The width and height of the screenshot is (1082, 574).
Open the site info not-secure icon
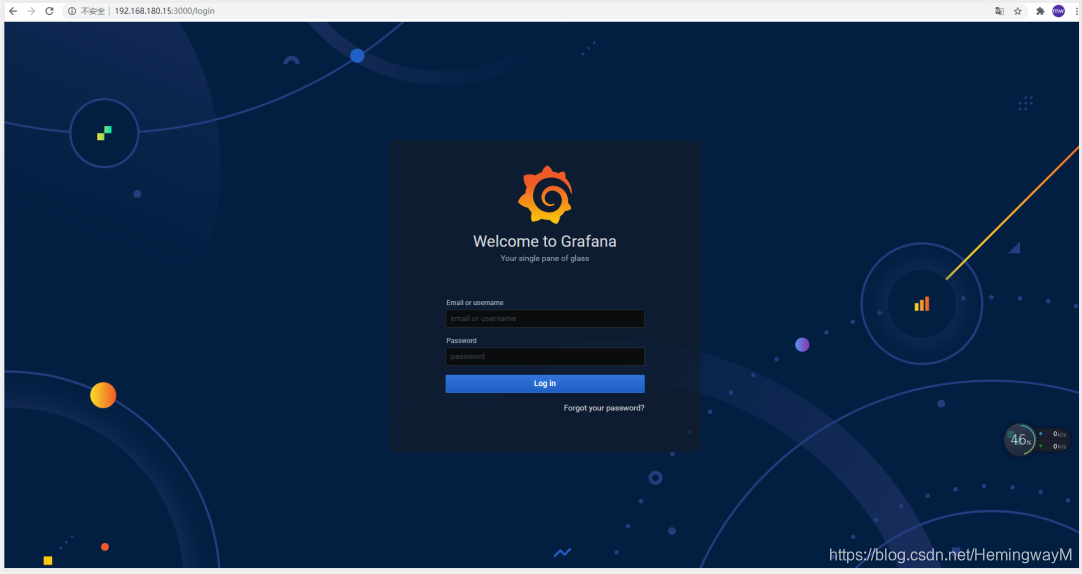tap(72, 11)
